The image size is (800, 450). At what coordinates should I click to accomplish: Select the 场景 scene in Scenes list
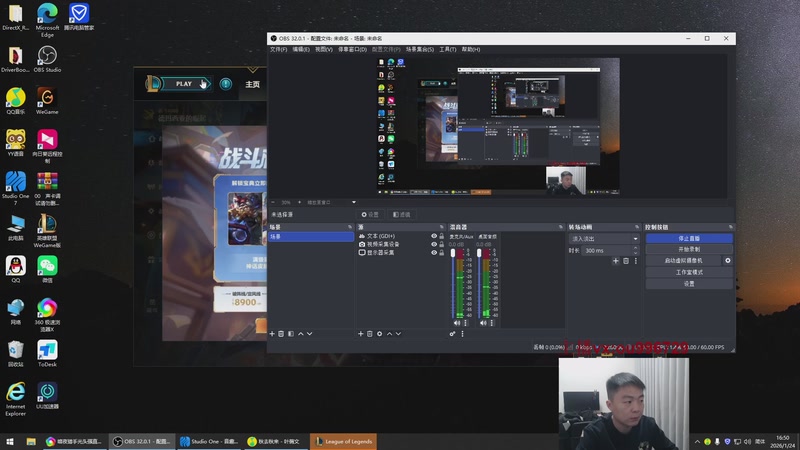click(311, 237)
